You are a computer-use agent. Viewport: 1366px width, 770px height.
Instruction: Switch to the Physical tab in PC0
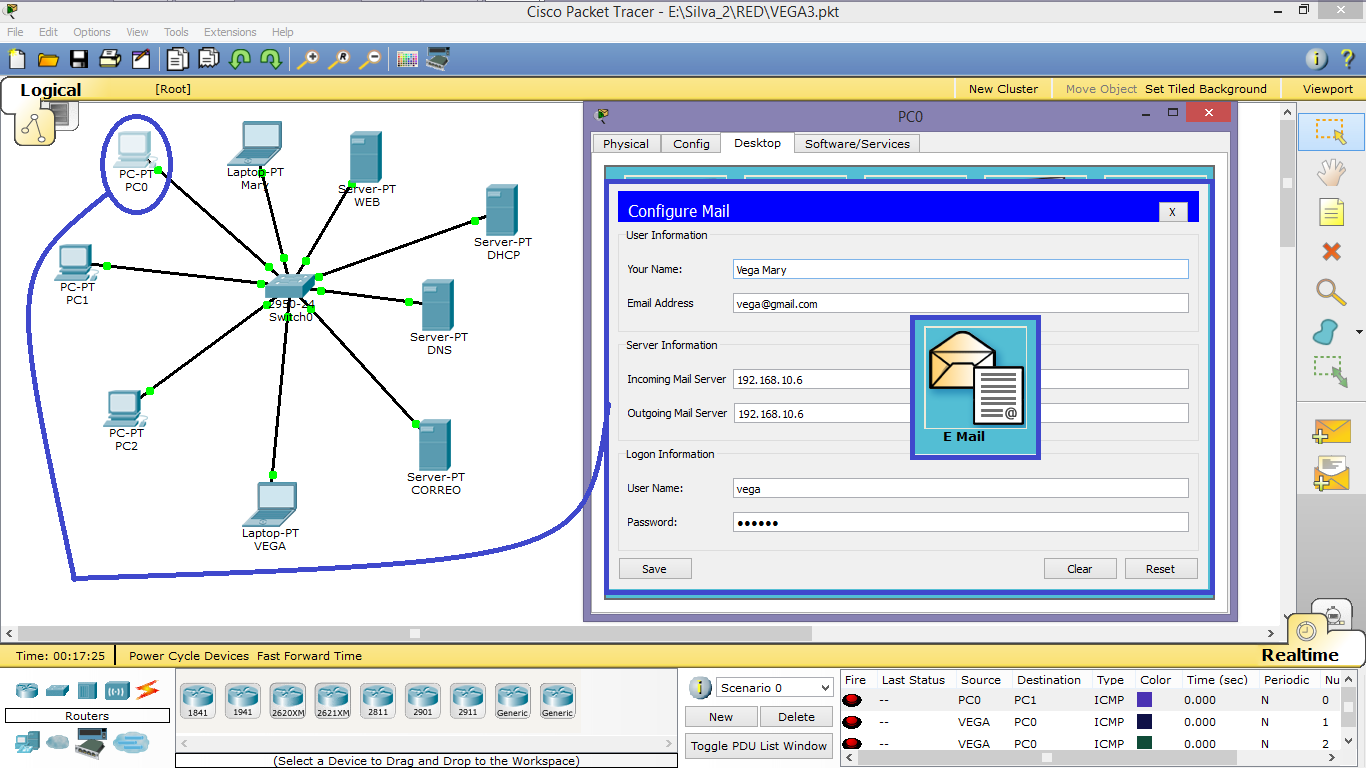pyautogui.click(x=626, y=144)
